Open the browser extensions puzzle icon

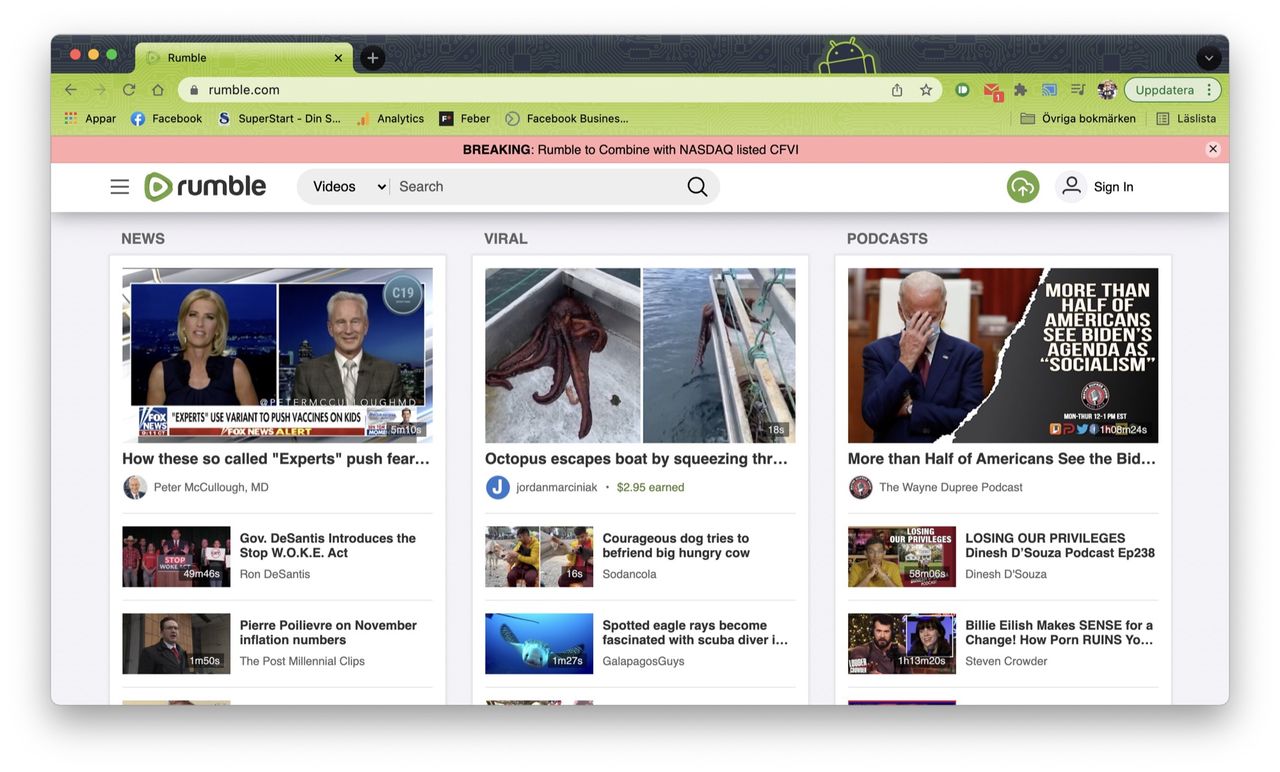coord(1020,90)
